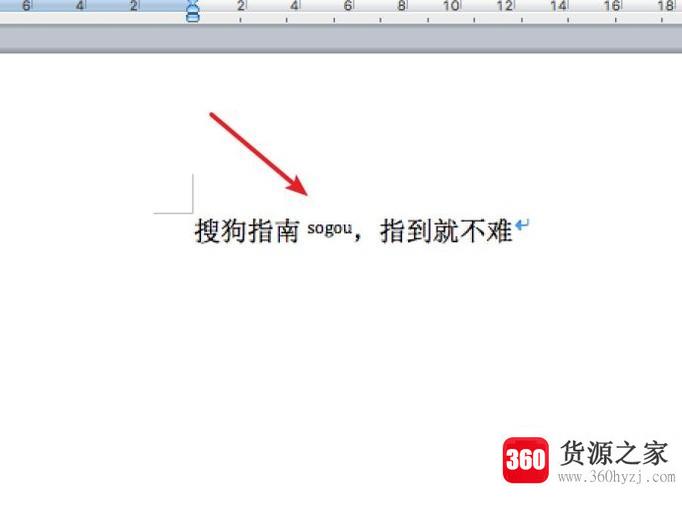Click the text "搜狗指南" in the document
The width and height of the screenshot is (682, 513).
click(247, 231)
